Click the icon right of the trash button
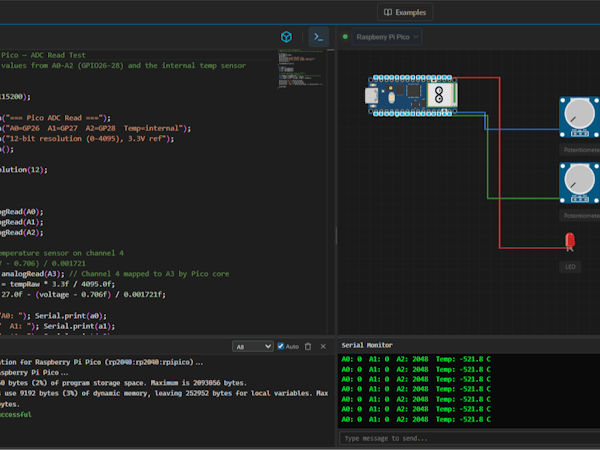 pos(323,346)
